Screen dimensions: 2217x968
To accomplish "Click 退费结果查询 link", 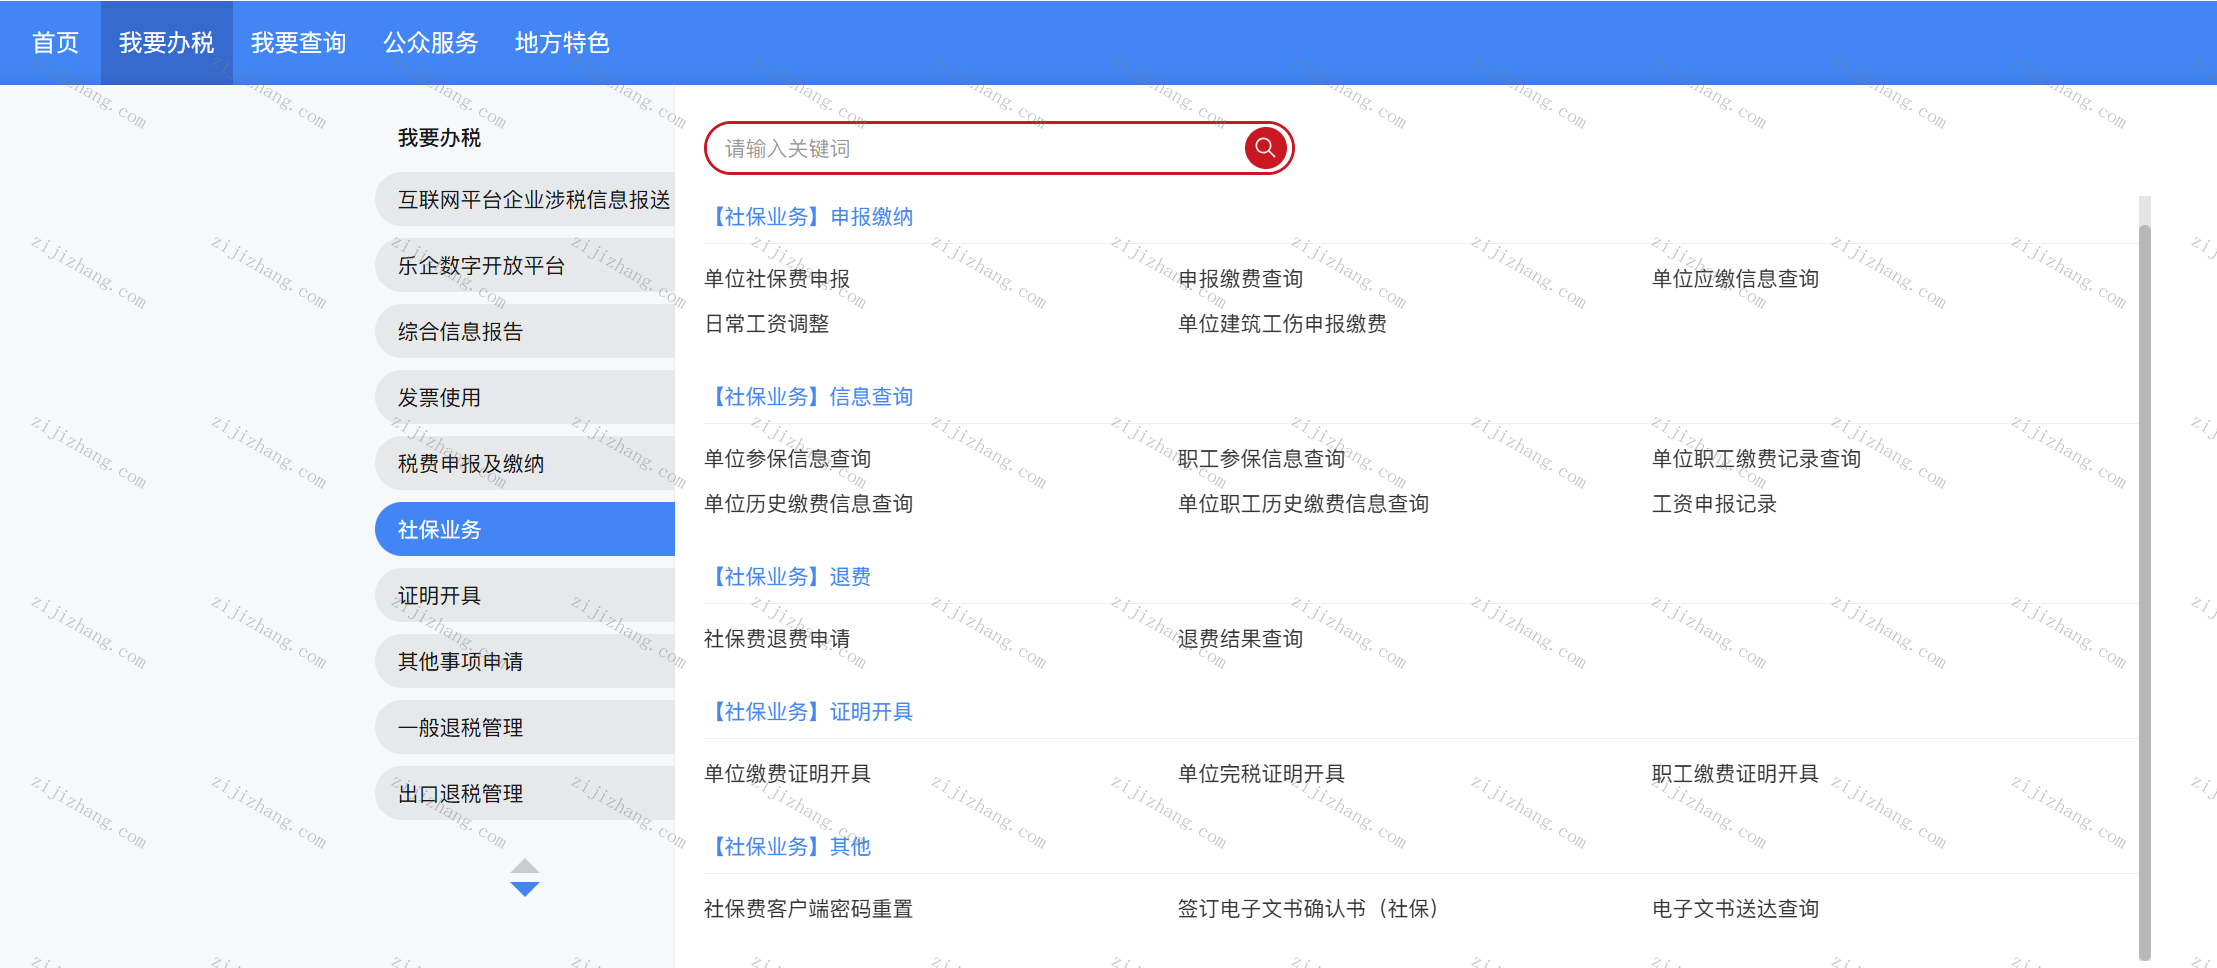I will click(x=1240, y=639).
